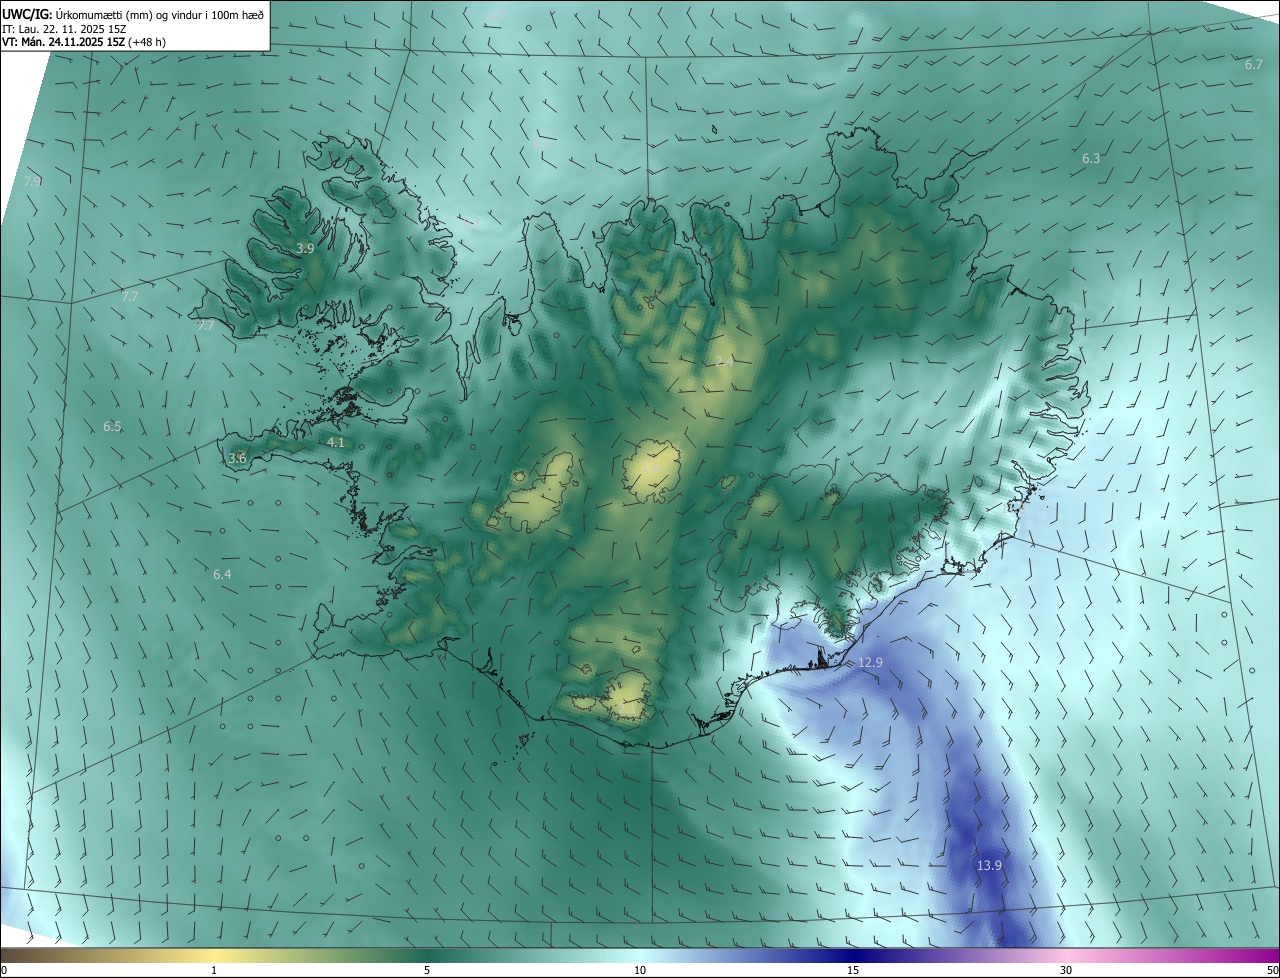Pick the dark blue segment of the color bar
1280x978 pixels.
click(x=853, y=956)
